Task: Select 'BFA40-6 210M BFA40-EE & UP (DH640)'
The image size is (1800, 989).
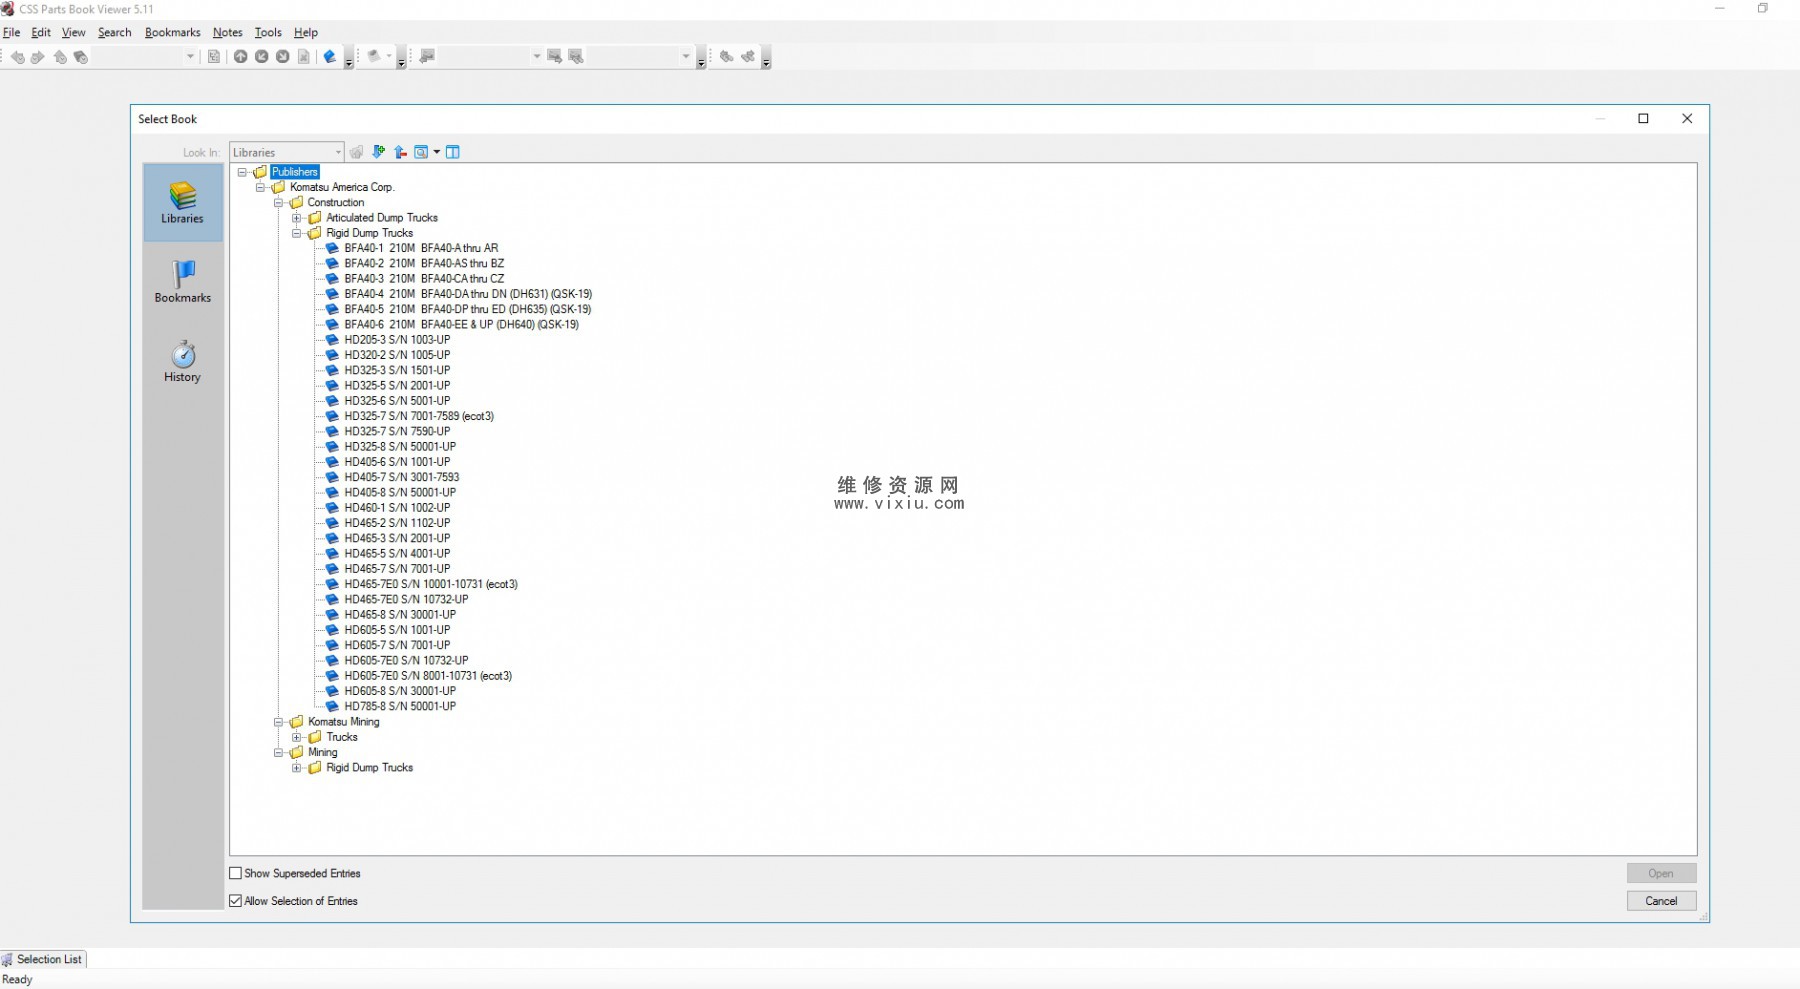Action: tap(461, 324)
